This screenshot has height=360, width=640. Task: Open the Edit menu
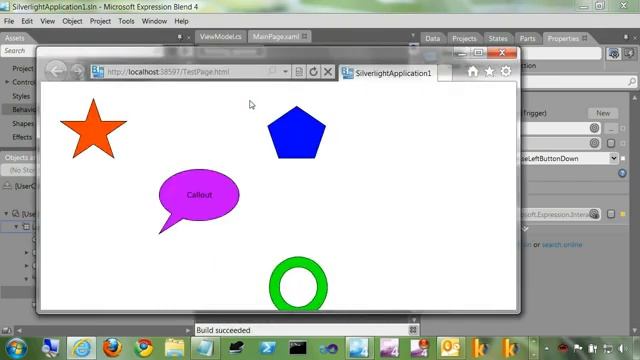pyautogui.click(x=27, y=21)
